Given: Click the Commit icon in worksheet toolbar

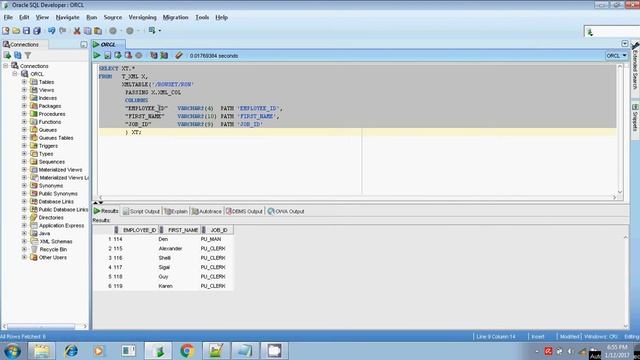Looking at the screenshot, I should [118, 56].
